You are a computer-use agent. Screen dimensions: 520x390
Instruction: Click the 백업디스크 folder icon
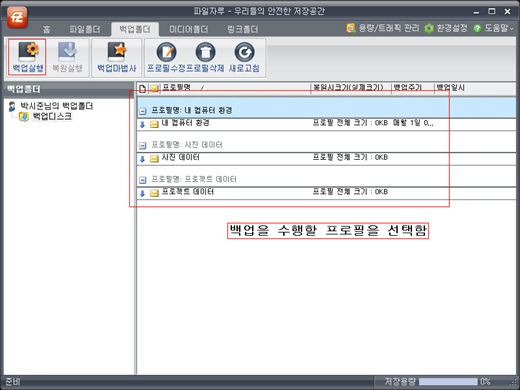pyautogui.click(x=24, y=117)
